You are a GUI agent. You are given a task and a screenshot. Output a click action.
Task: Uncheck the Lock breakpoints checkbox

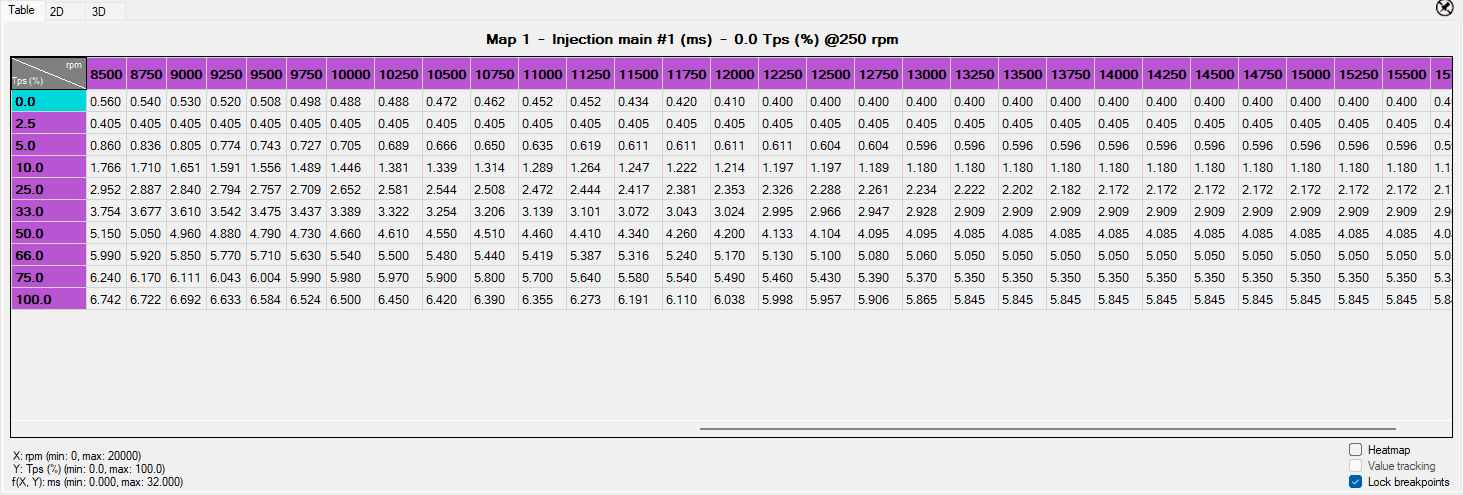click(1356, 482)
